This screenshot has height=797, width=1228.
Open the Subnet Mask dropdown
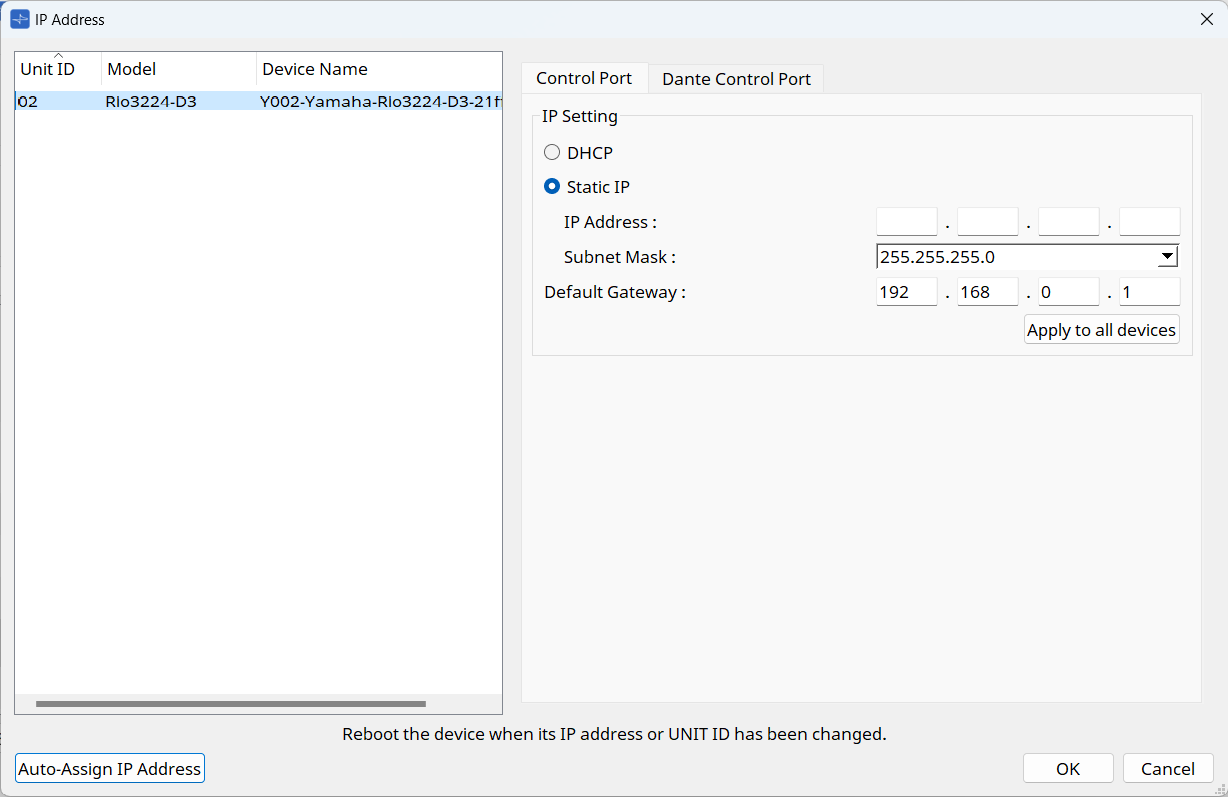point(1166,257)
